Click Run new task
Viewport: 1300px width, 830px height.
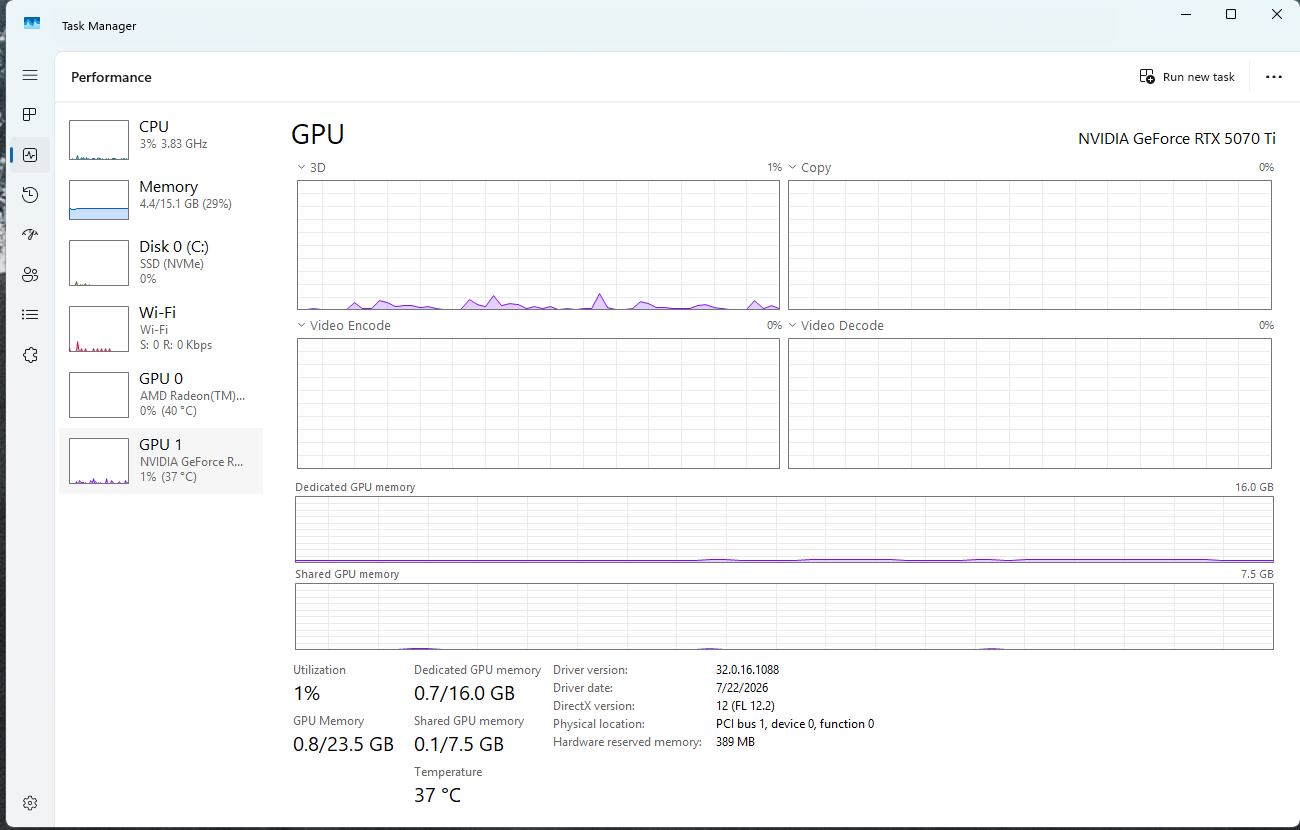click(x=1187, y=77)
